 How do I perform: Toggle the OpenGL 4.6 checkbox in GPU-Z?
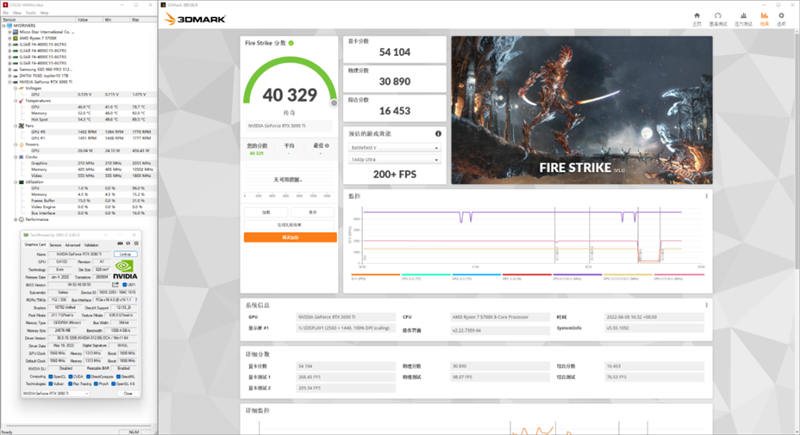click(x=113, y=384)
